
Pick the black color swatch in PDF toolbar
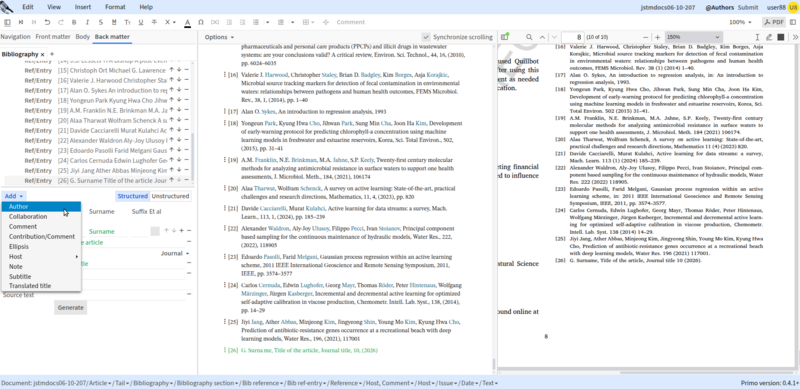coord(781,37)
